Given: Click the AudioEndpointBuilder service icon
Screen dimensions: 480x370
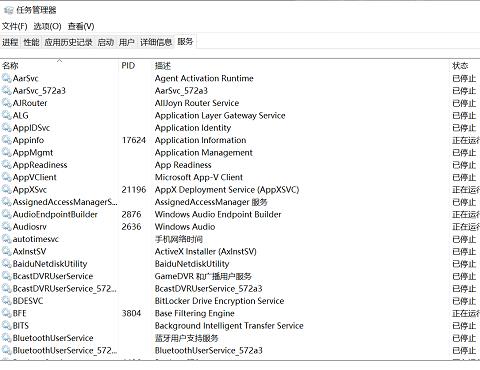Looking at the screenshot, I should coord(6,214).
